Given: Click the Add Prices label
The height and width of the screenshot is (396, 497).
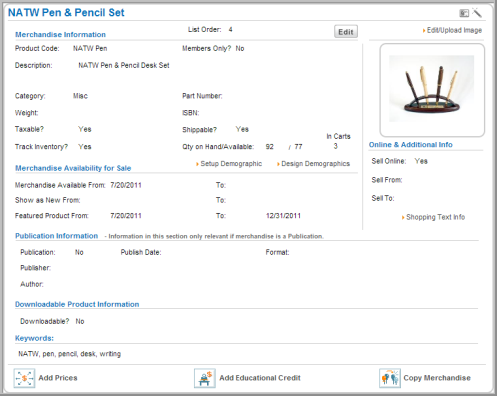Looking at the screenshot, I should pos(58,378).
